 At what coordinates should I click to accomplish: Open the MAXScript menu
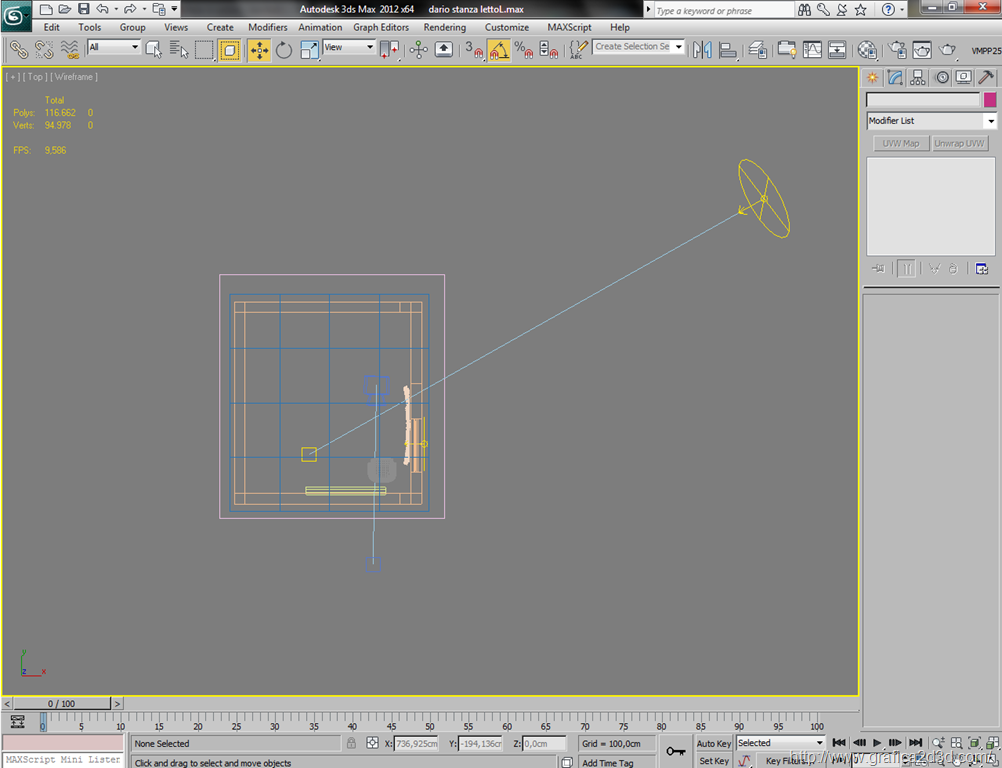pyautogui.click(x=569, y=27)
